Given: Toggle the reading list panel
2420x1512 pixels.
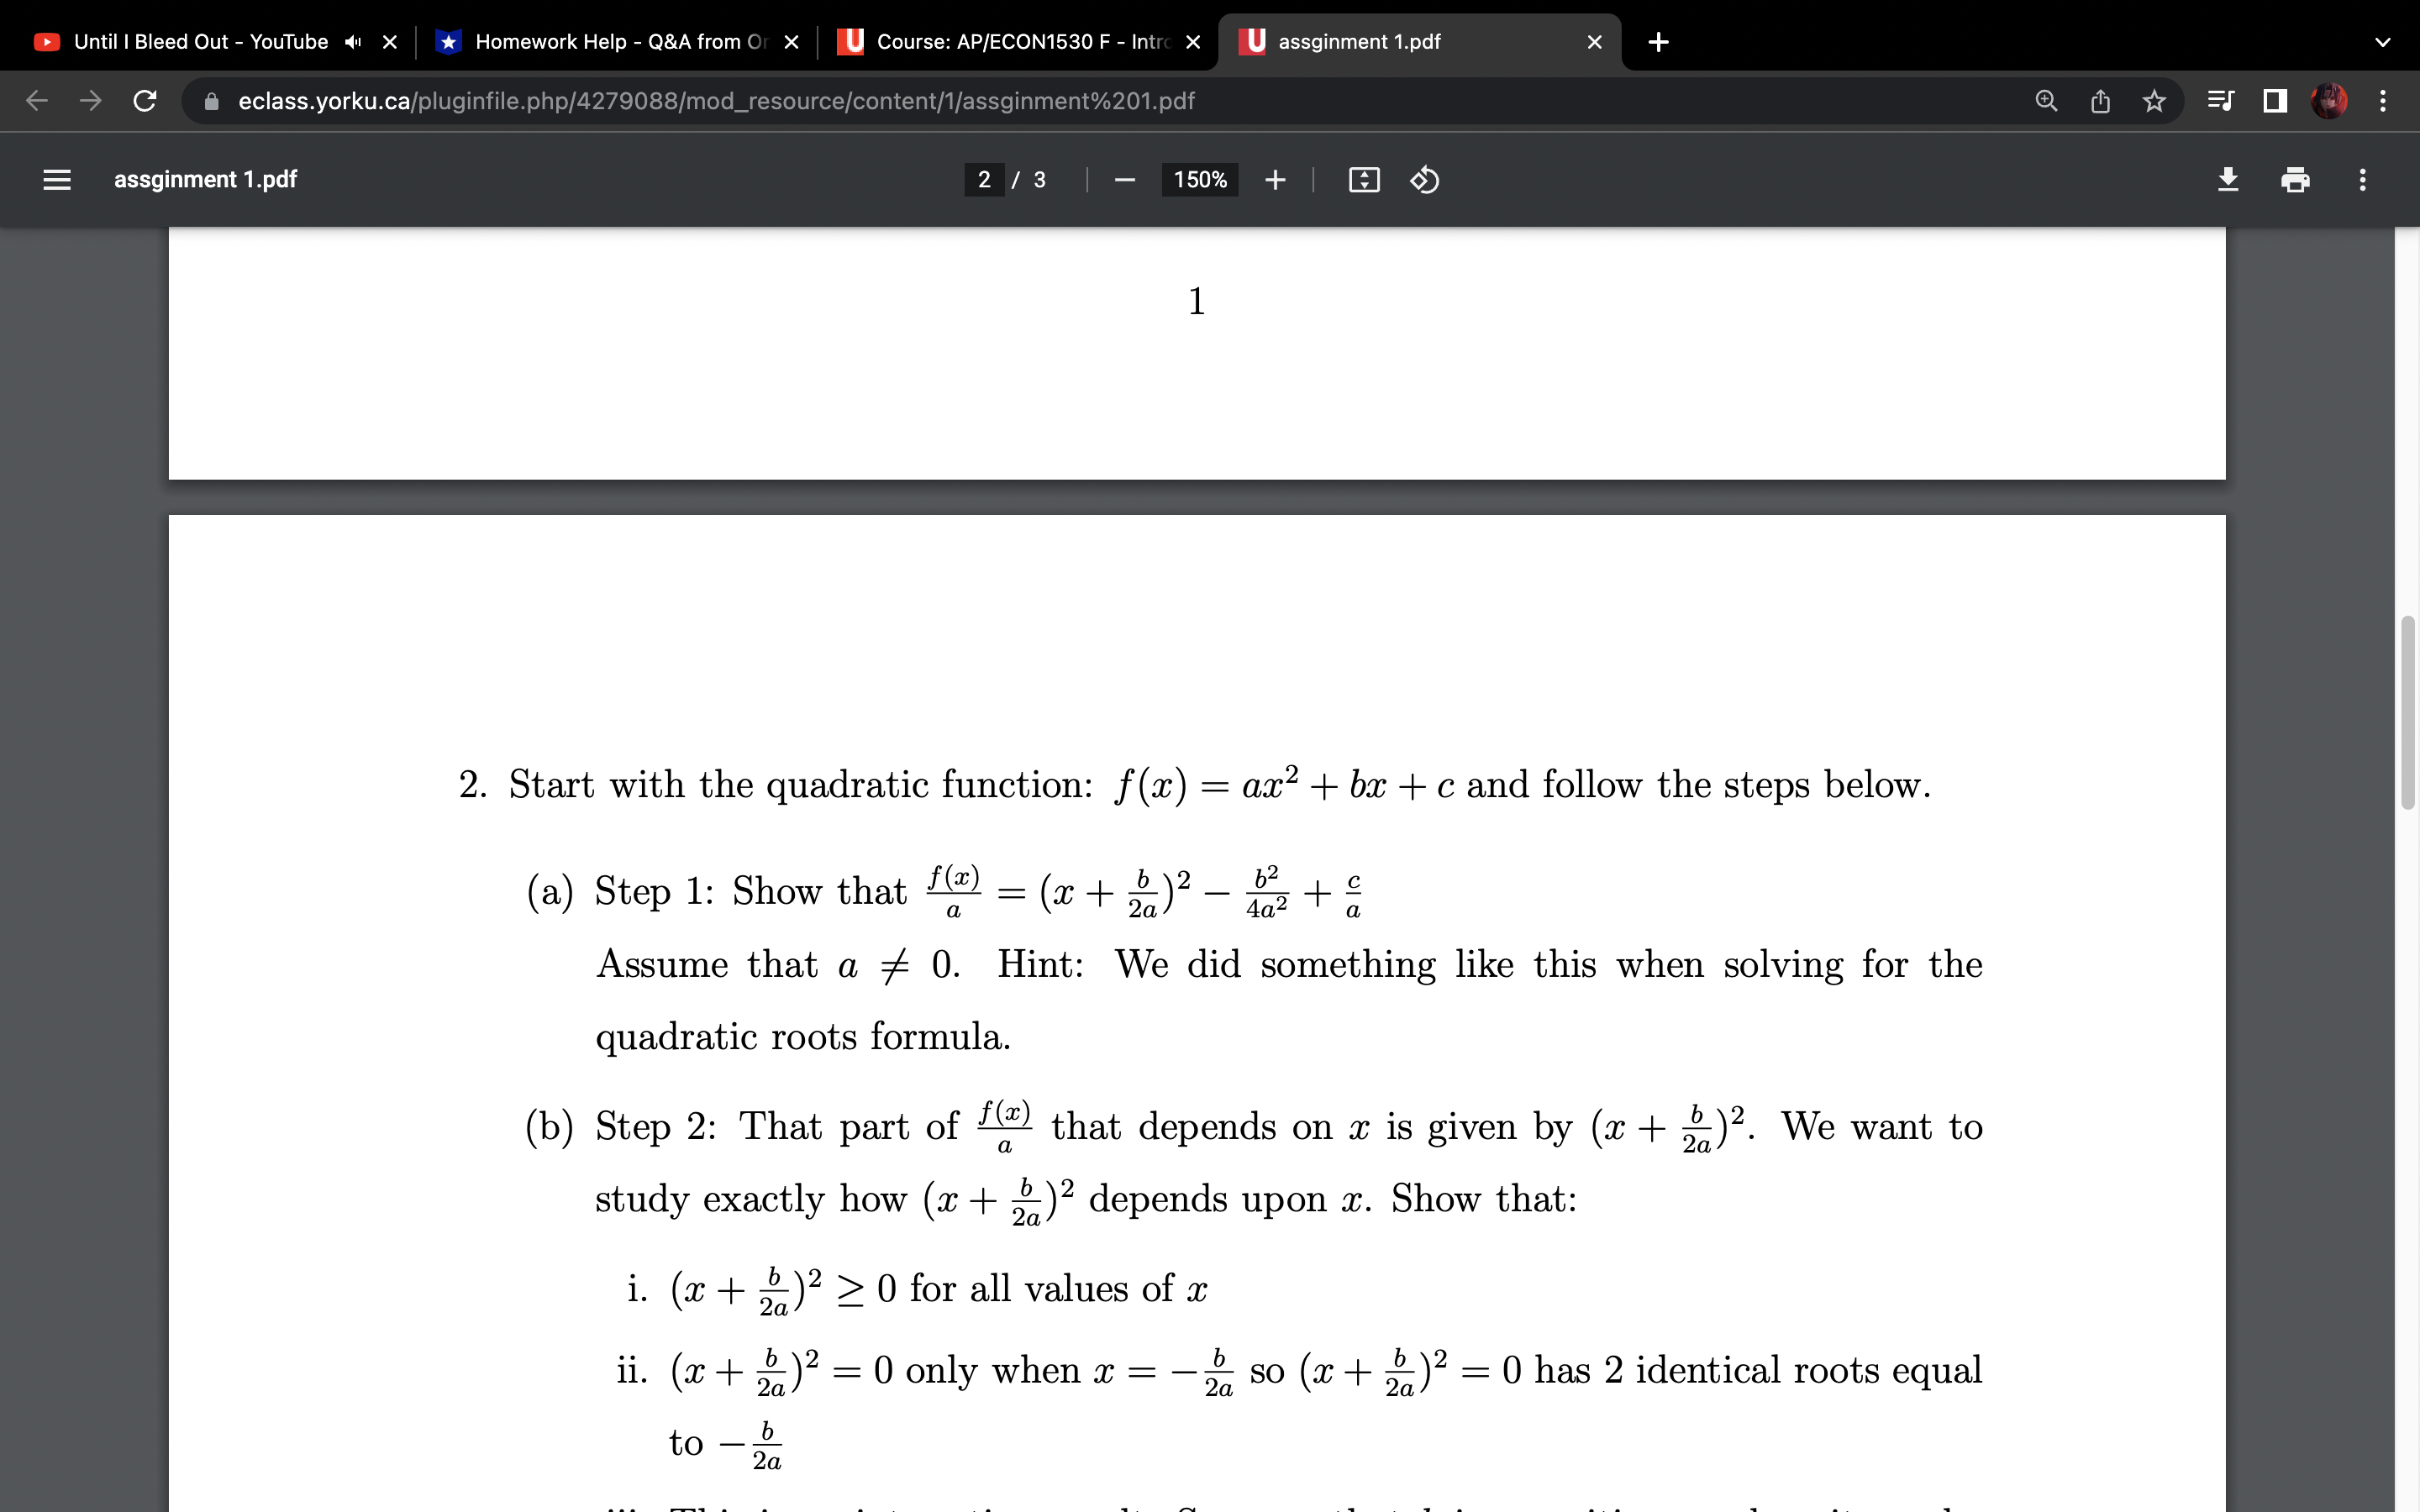Looking at the screenshot, I should [2220, 100].
